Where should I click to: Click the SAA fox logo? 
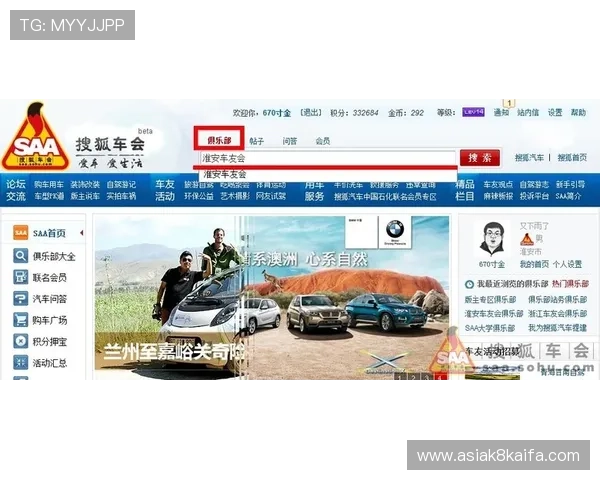tap(35, 137)
